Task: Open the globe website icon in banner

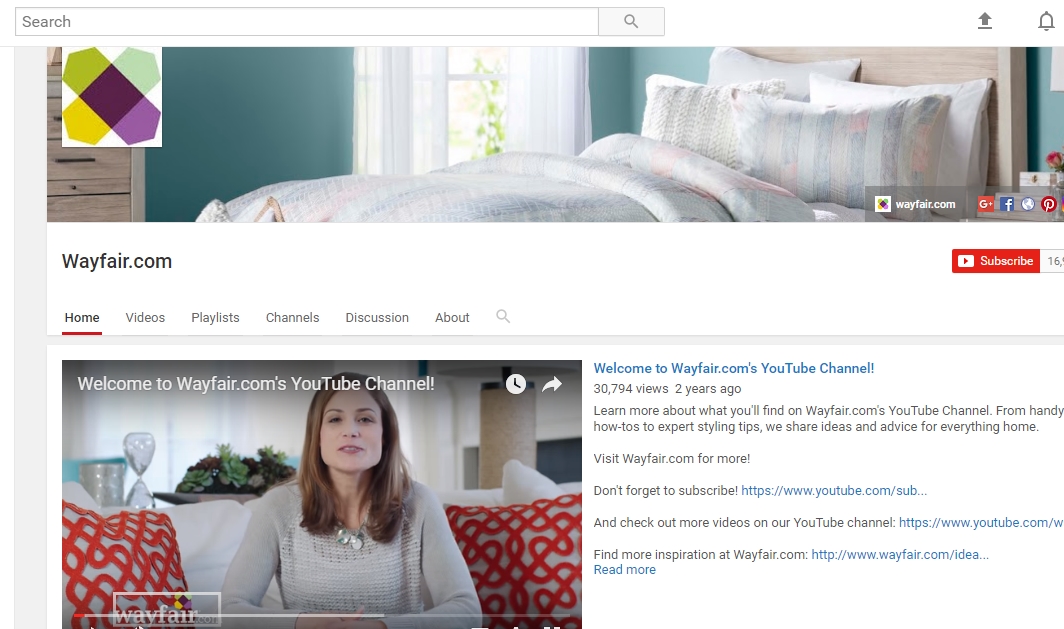Action: coord(1028,204)
